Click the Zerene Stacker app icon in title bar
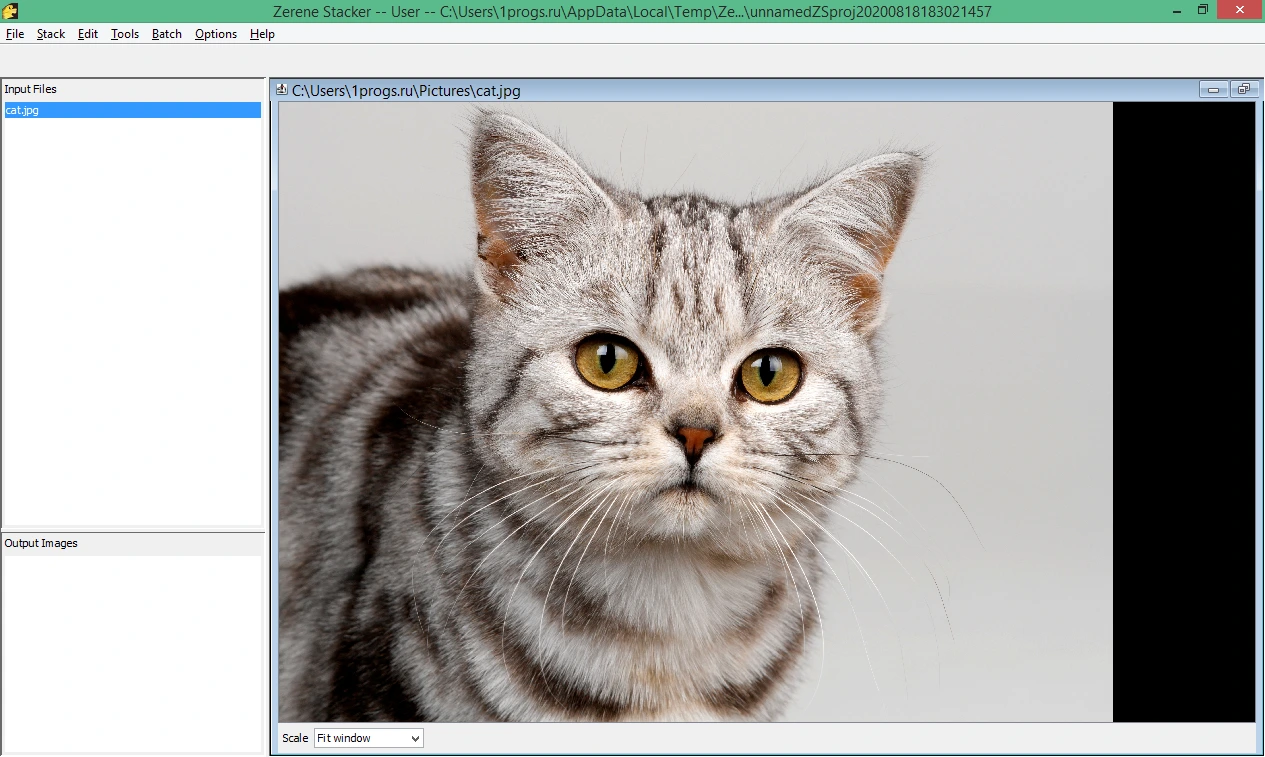This screenshot has width=1265, height=757. 11,11
